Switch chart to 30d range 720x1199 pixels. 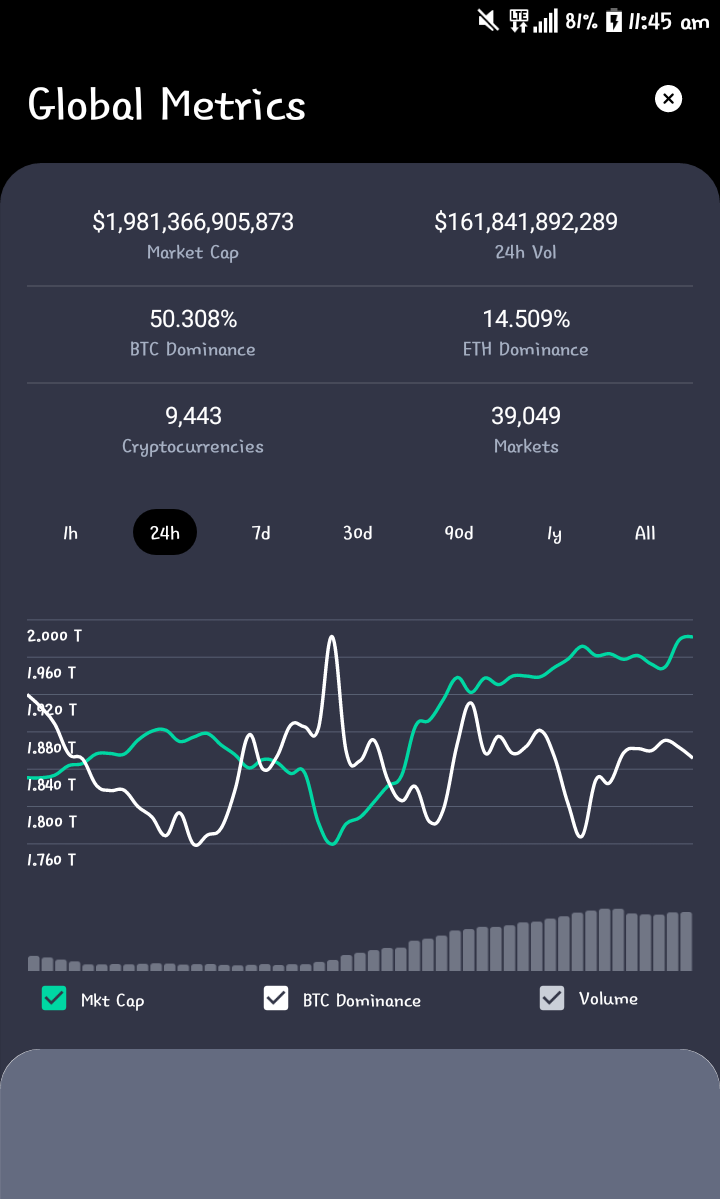(358, 533)
